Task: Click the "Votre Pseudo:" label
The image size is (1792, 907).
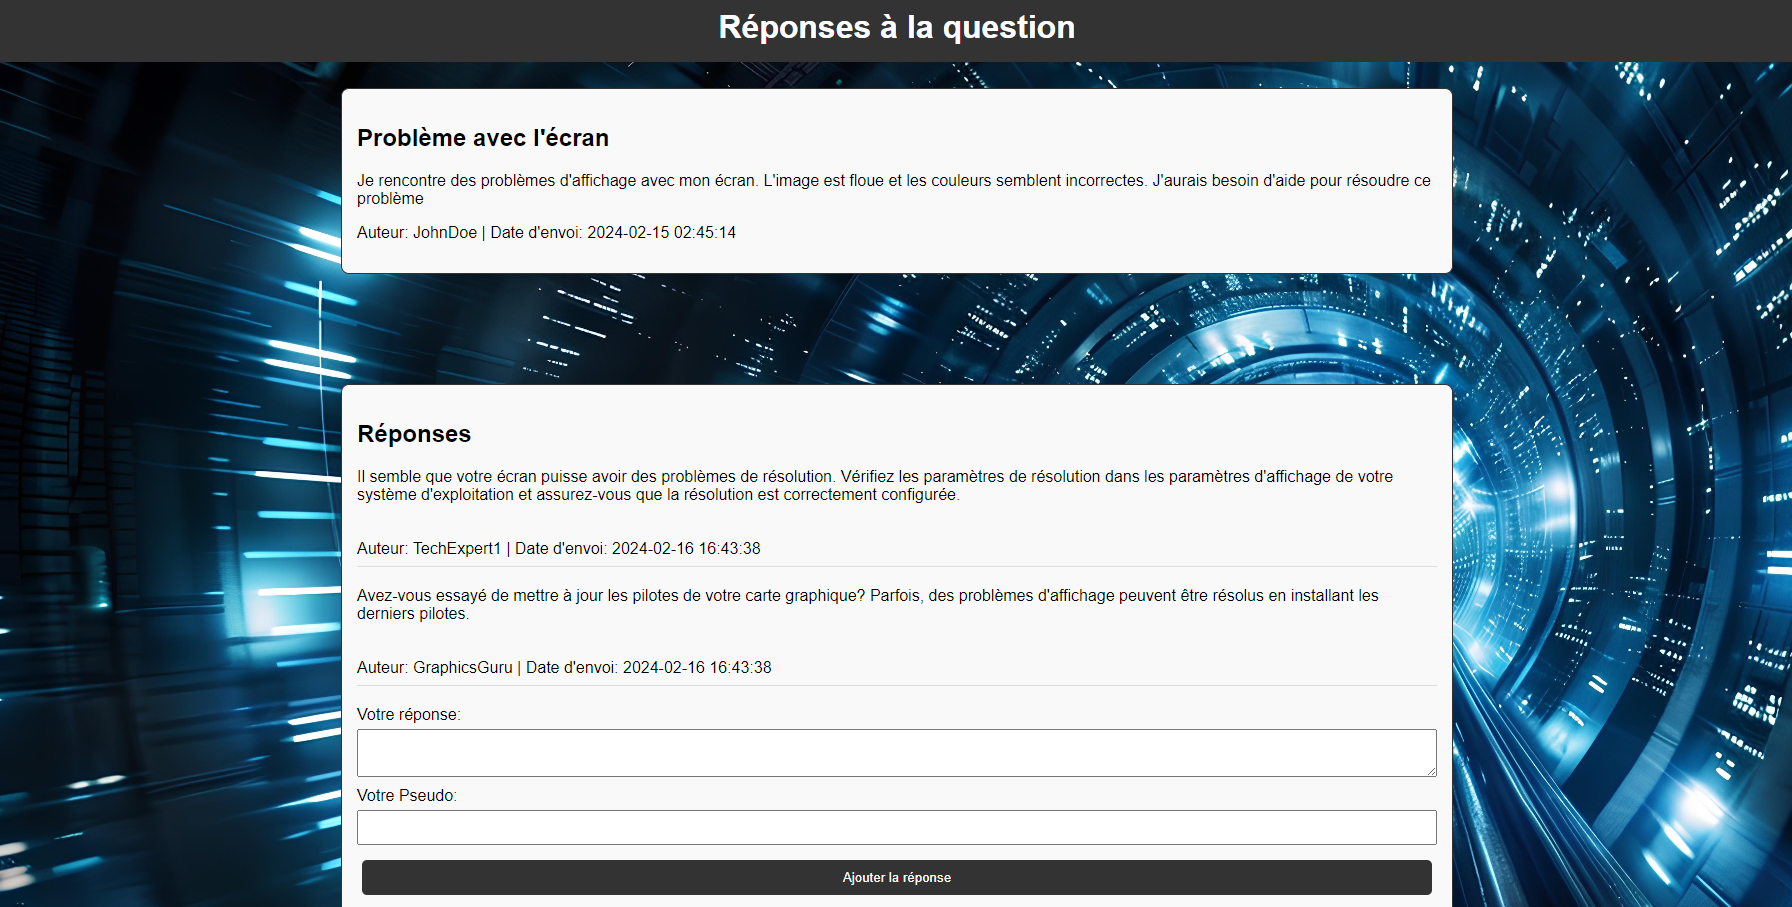Action: pyautogui.click(x=406, y=795)
